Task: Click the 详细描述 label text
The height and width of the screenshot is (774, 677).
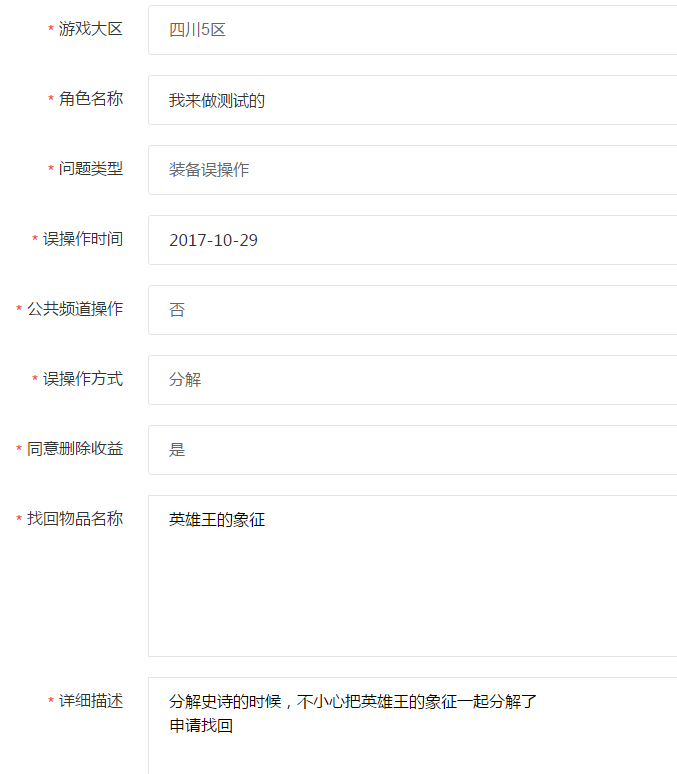Action: click(90, 701)
